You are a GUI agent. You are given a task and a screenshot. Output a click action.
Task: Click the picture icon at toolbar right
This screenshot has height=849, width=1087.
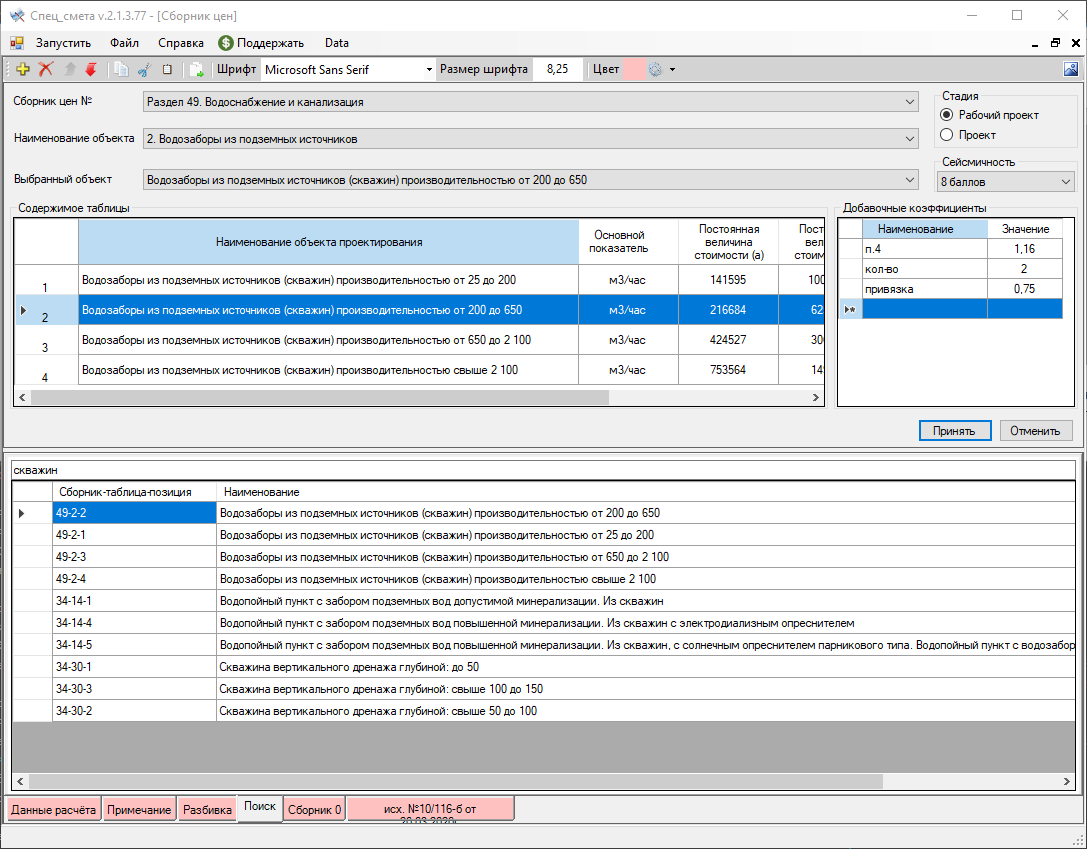[1071, 69]
